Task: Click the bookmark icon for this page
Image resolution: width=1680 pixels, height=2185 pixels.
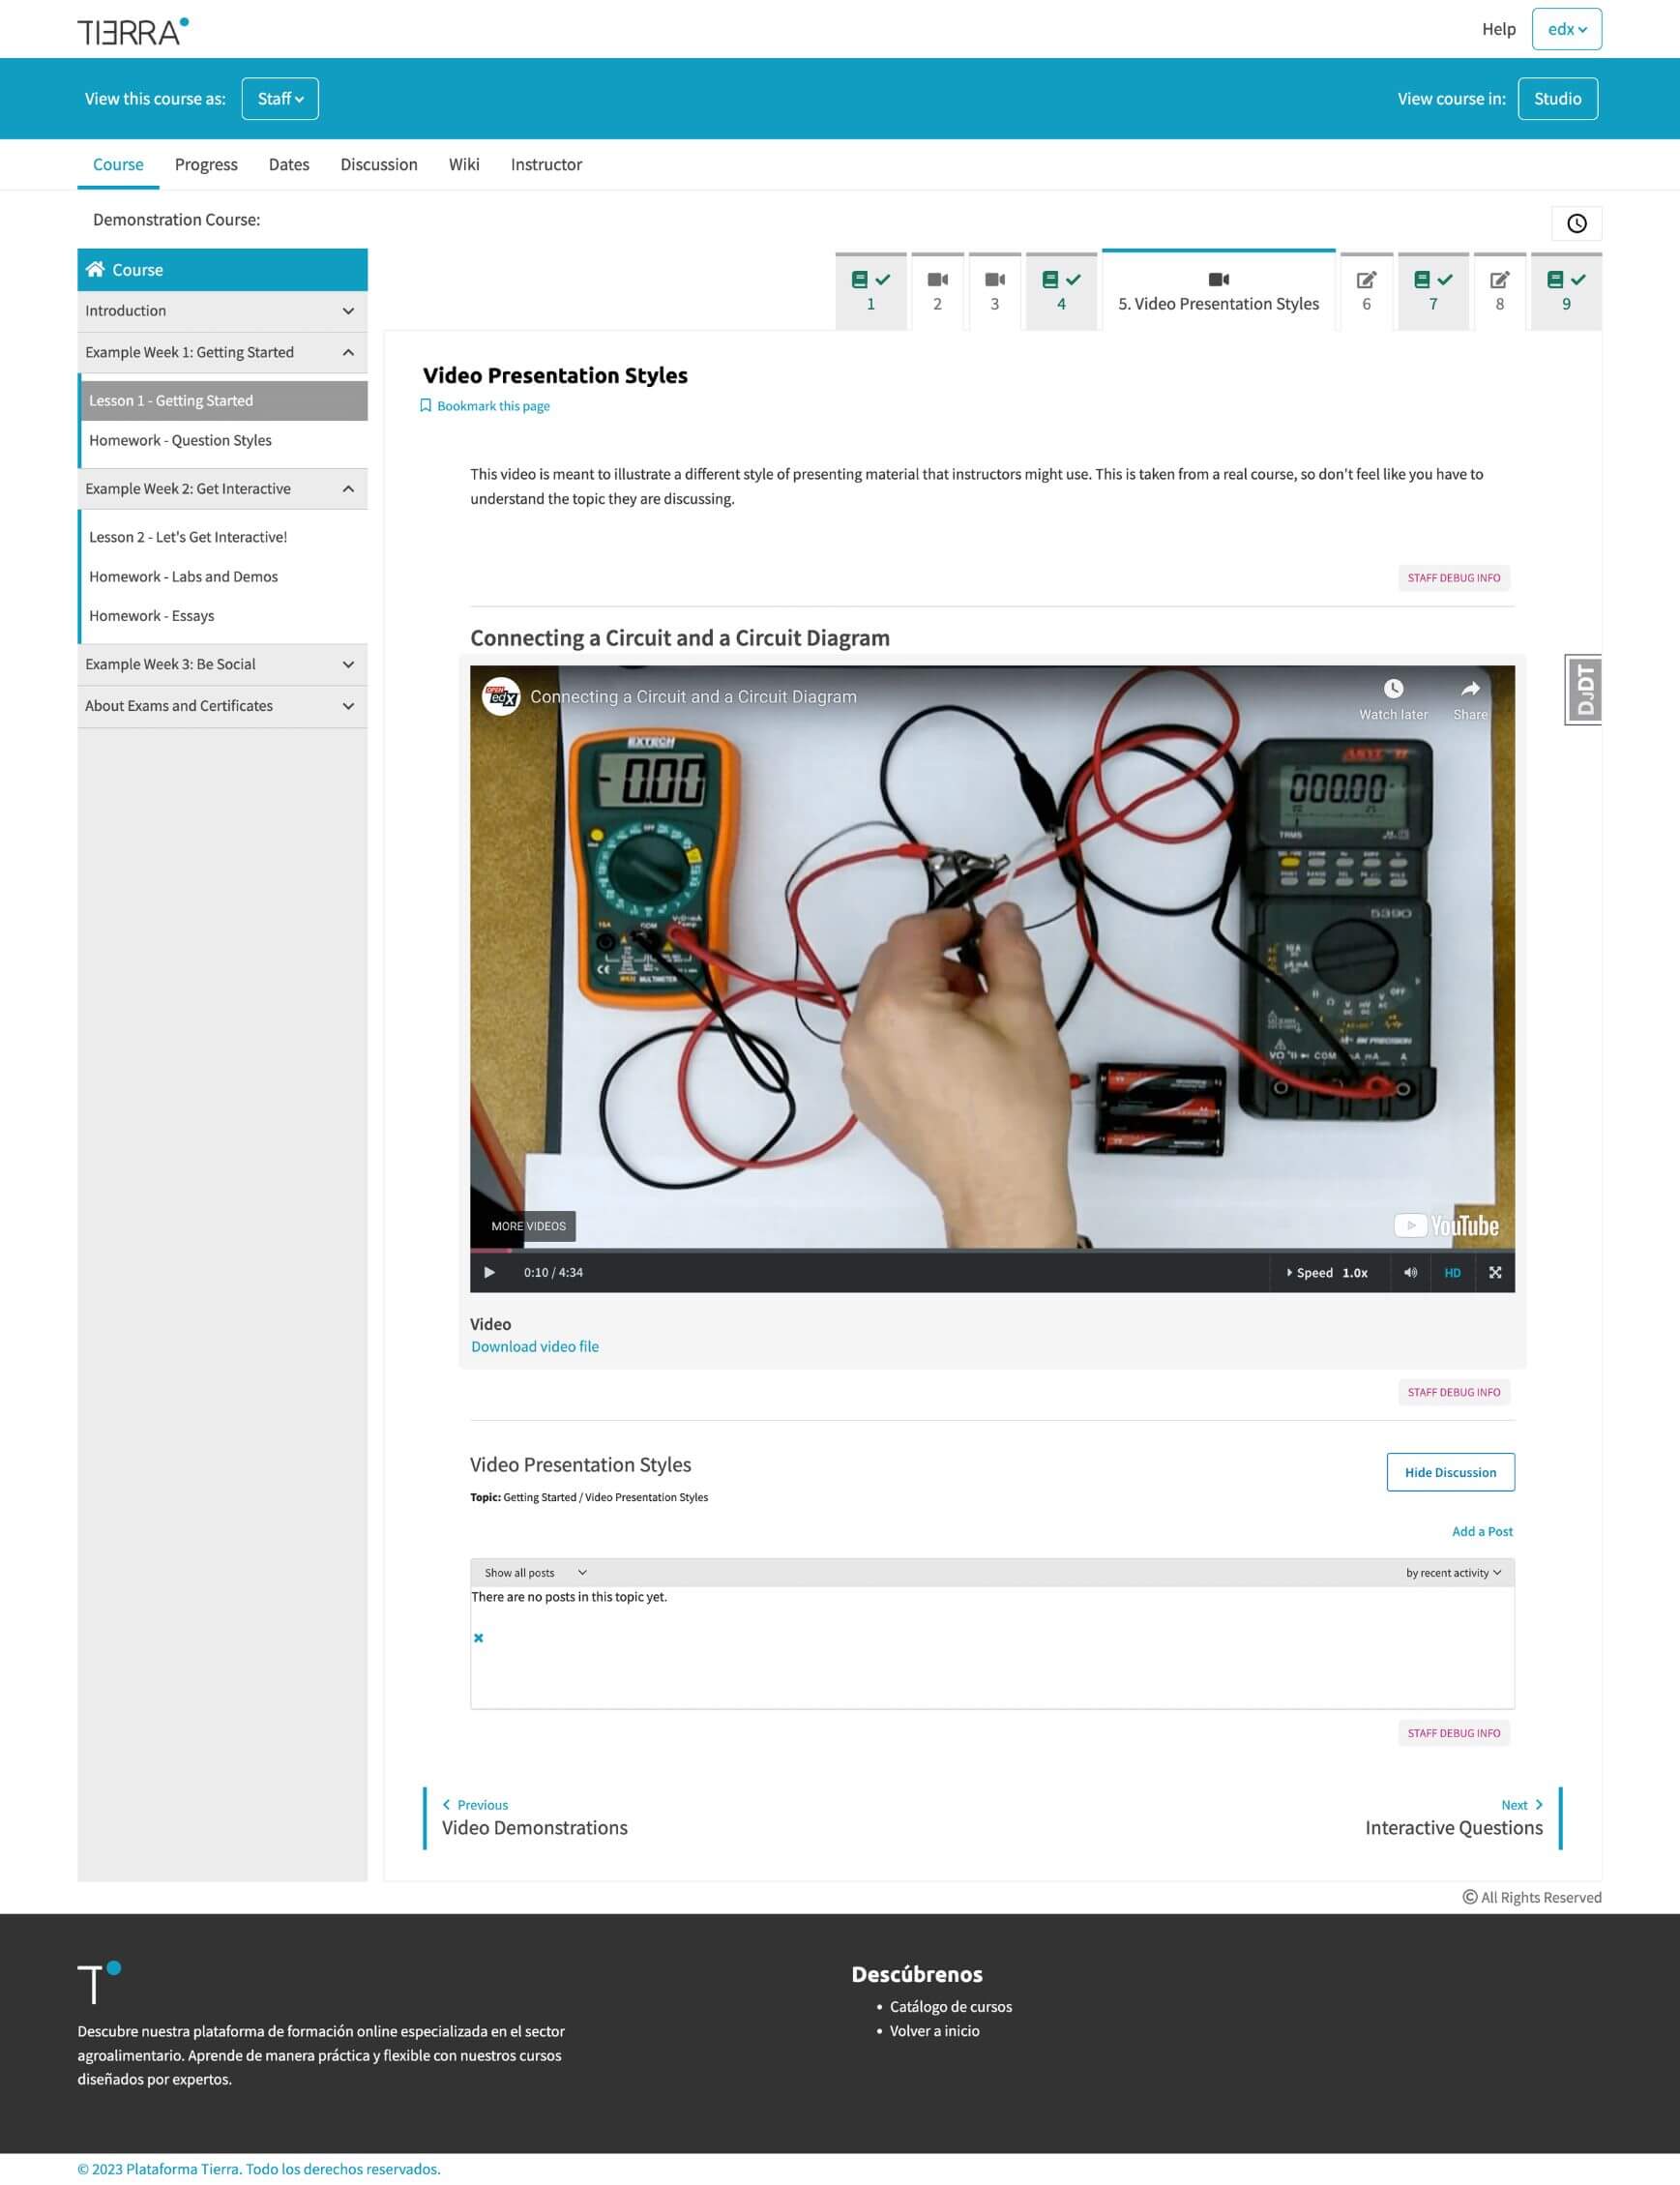Action: coord(425,405)
